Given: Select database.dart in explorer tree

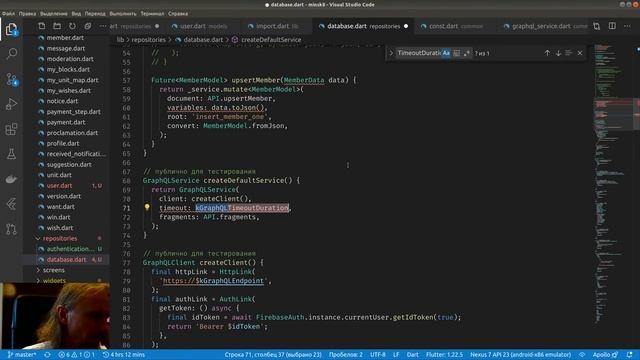Looking at the screenshot, I should (x=67, y=260).
